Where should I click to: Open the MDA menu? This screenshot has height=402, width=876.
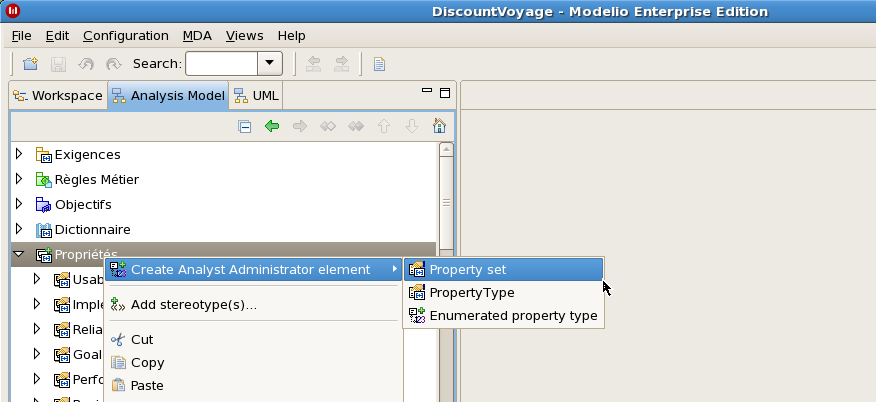(x=197, y=36)
